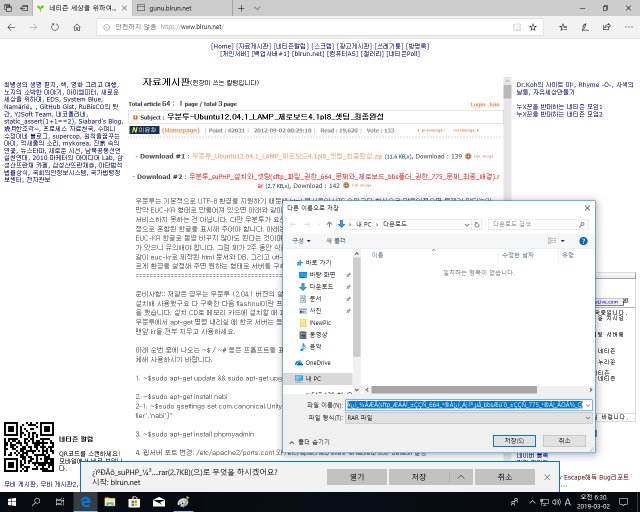
Task: Refresh the folder in save dialog
Action: 476,224
